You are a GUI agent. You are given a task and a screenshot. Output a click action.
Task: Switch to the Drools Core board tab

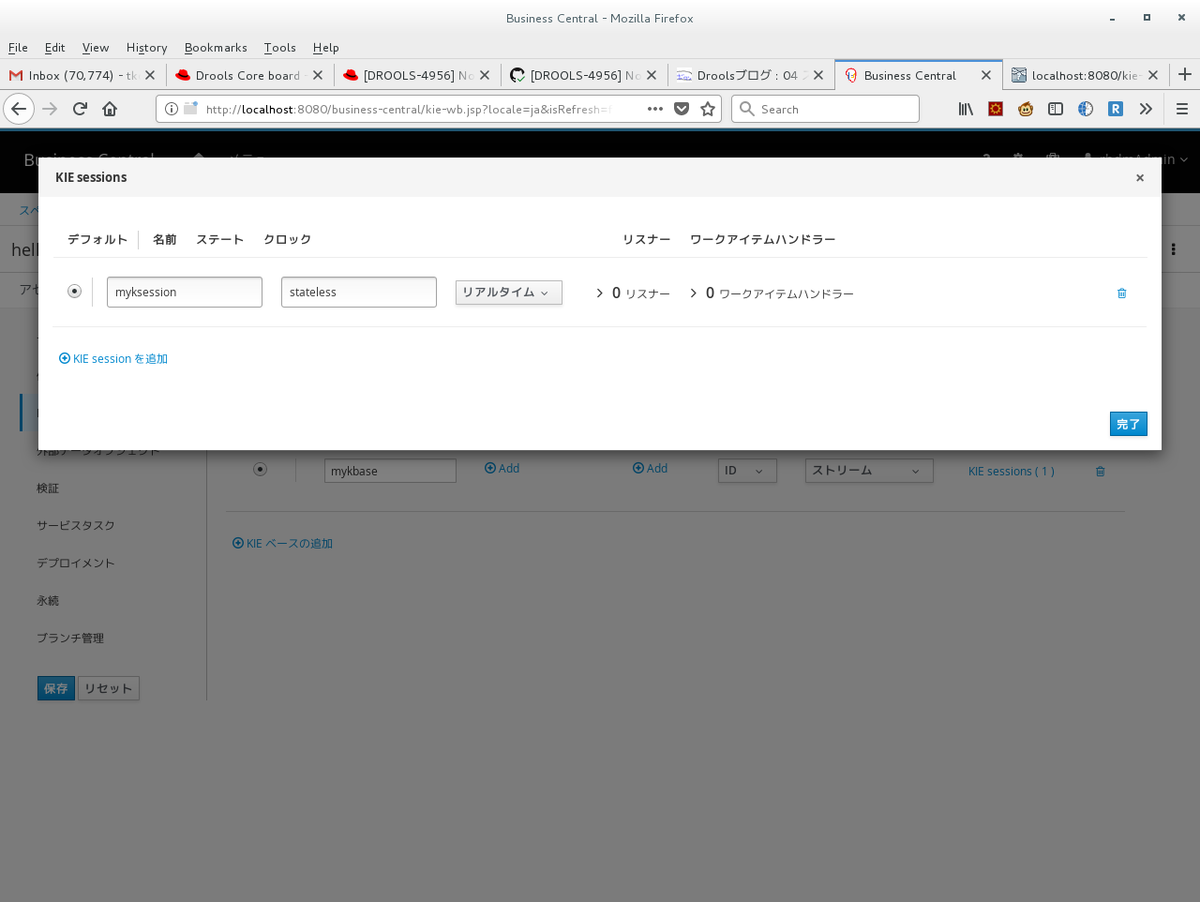[249, 75]
